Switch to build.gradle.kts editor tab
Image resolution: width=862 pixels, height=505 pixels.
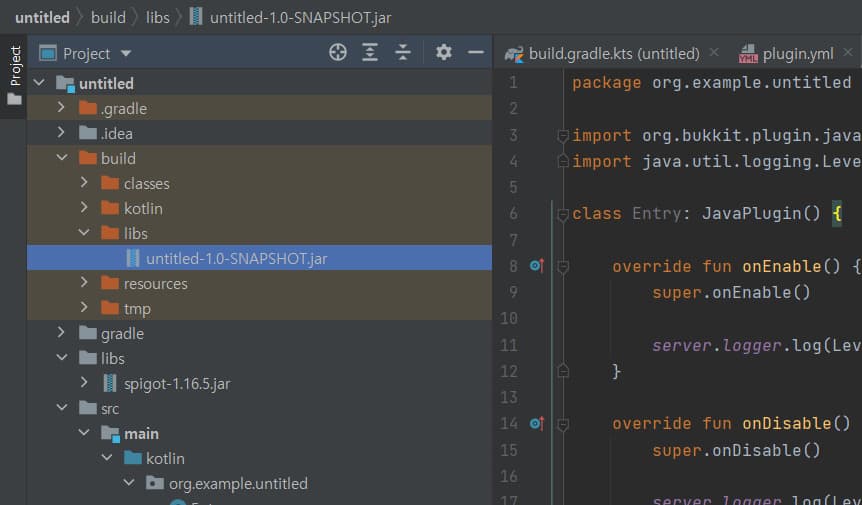pos(612,53)
